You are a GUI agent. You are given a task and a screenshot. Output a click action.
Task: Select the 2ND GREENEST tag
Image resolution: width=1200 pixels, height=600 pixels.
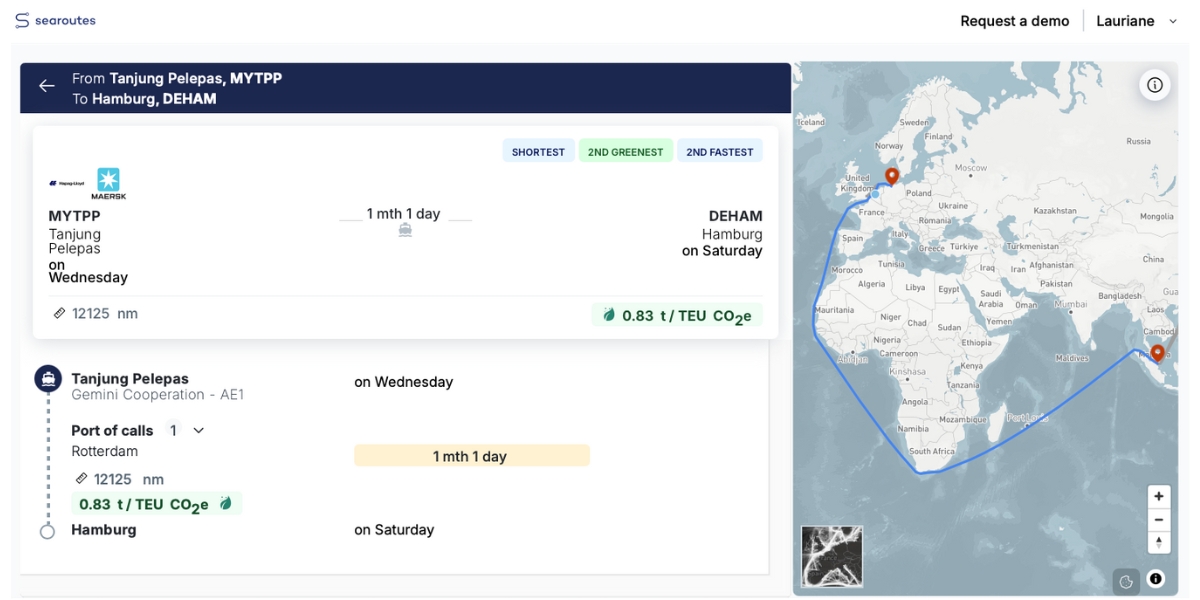coord(625,152)
